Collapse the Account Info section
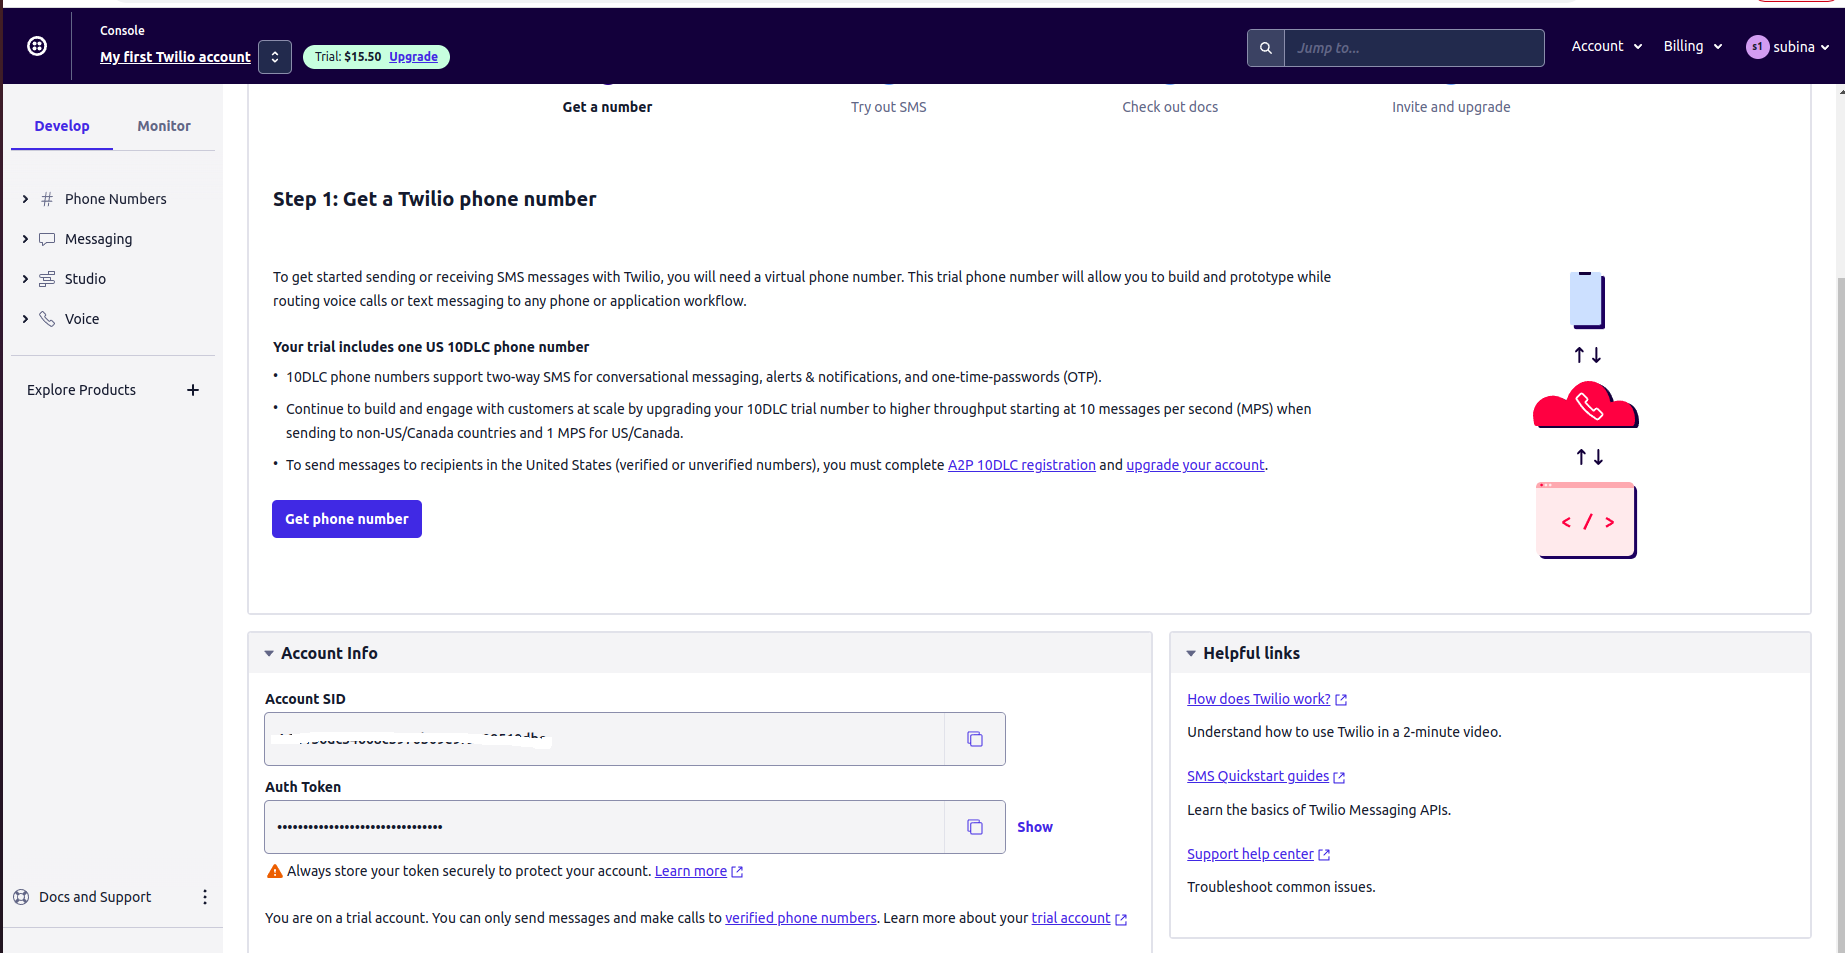The width and height of the screenshot is (1845, 953). [x=269, y=653]
